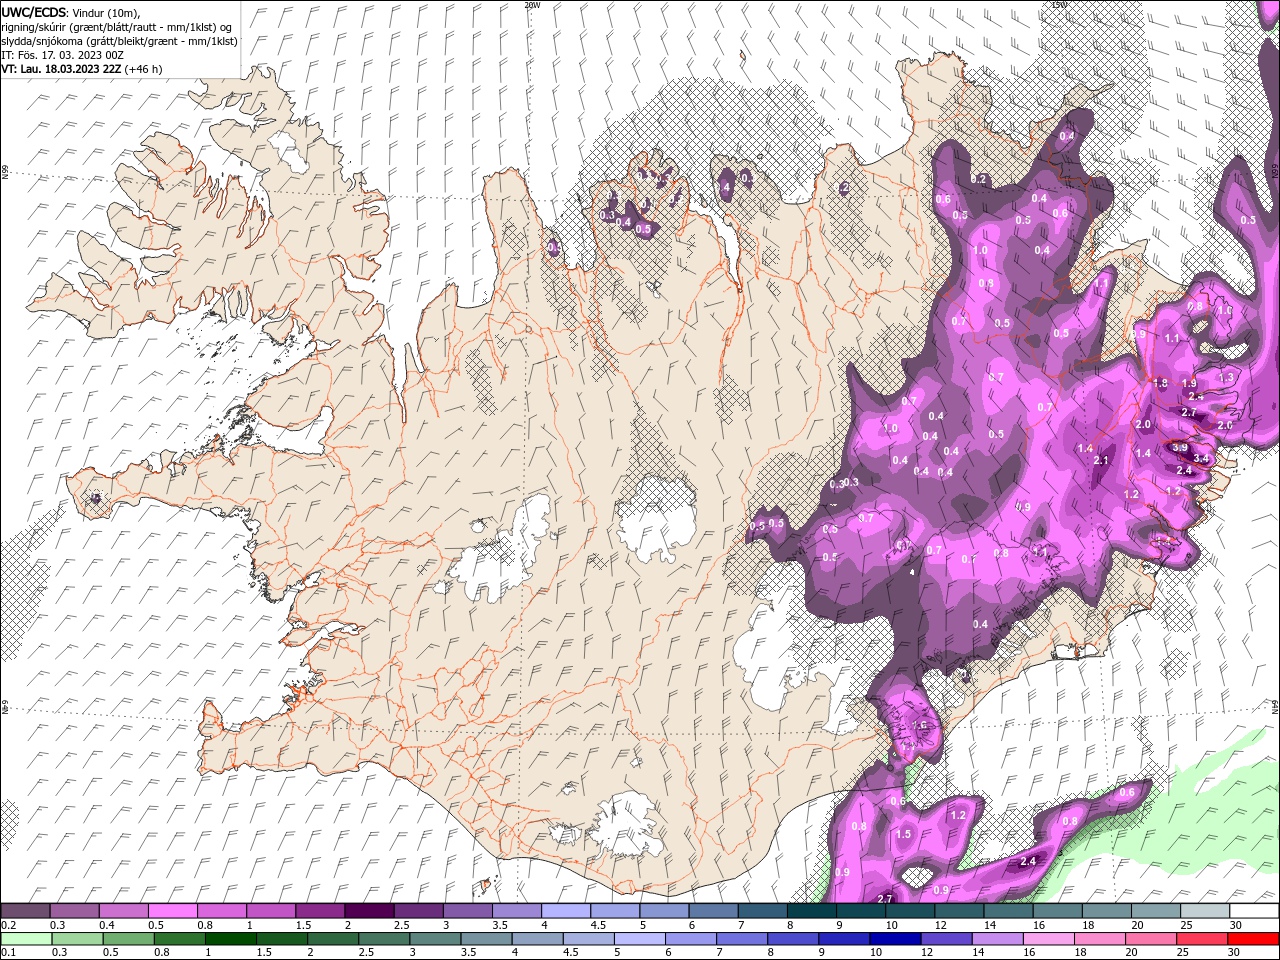
Task: Click the 'IT: Fös. 17. 03. 2023 00Z' line
Action: pos(62,55)
